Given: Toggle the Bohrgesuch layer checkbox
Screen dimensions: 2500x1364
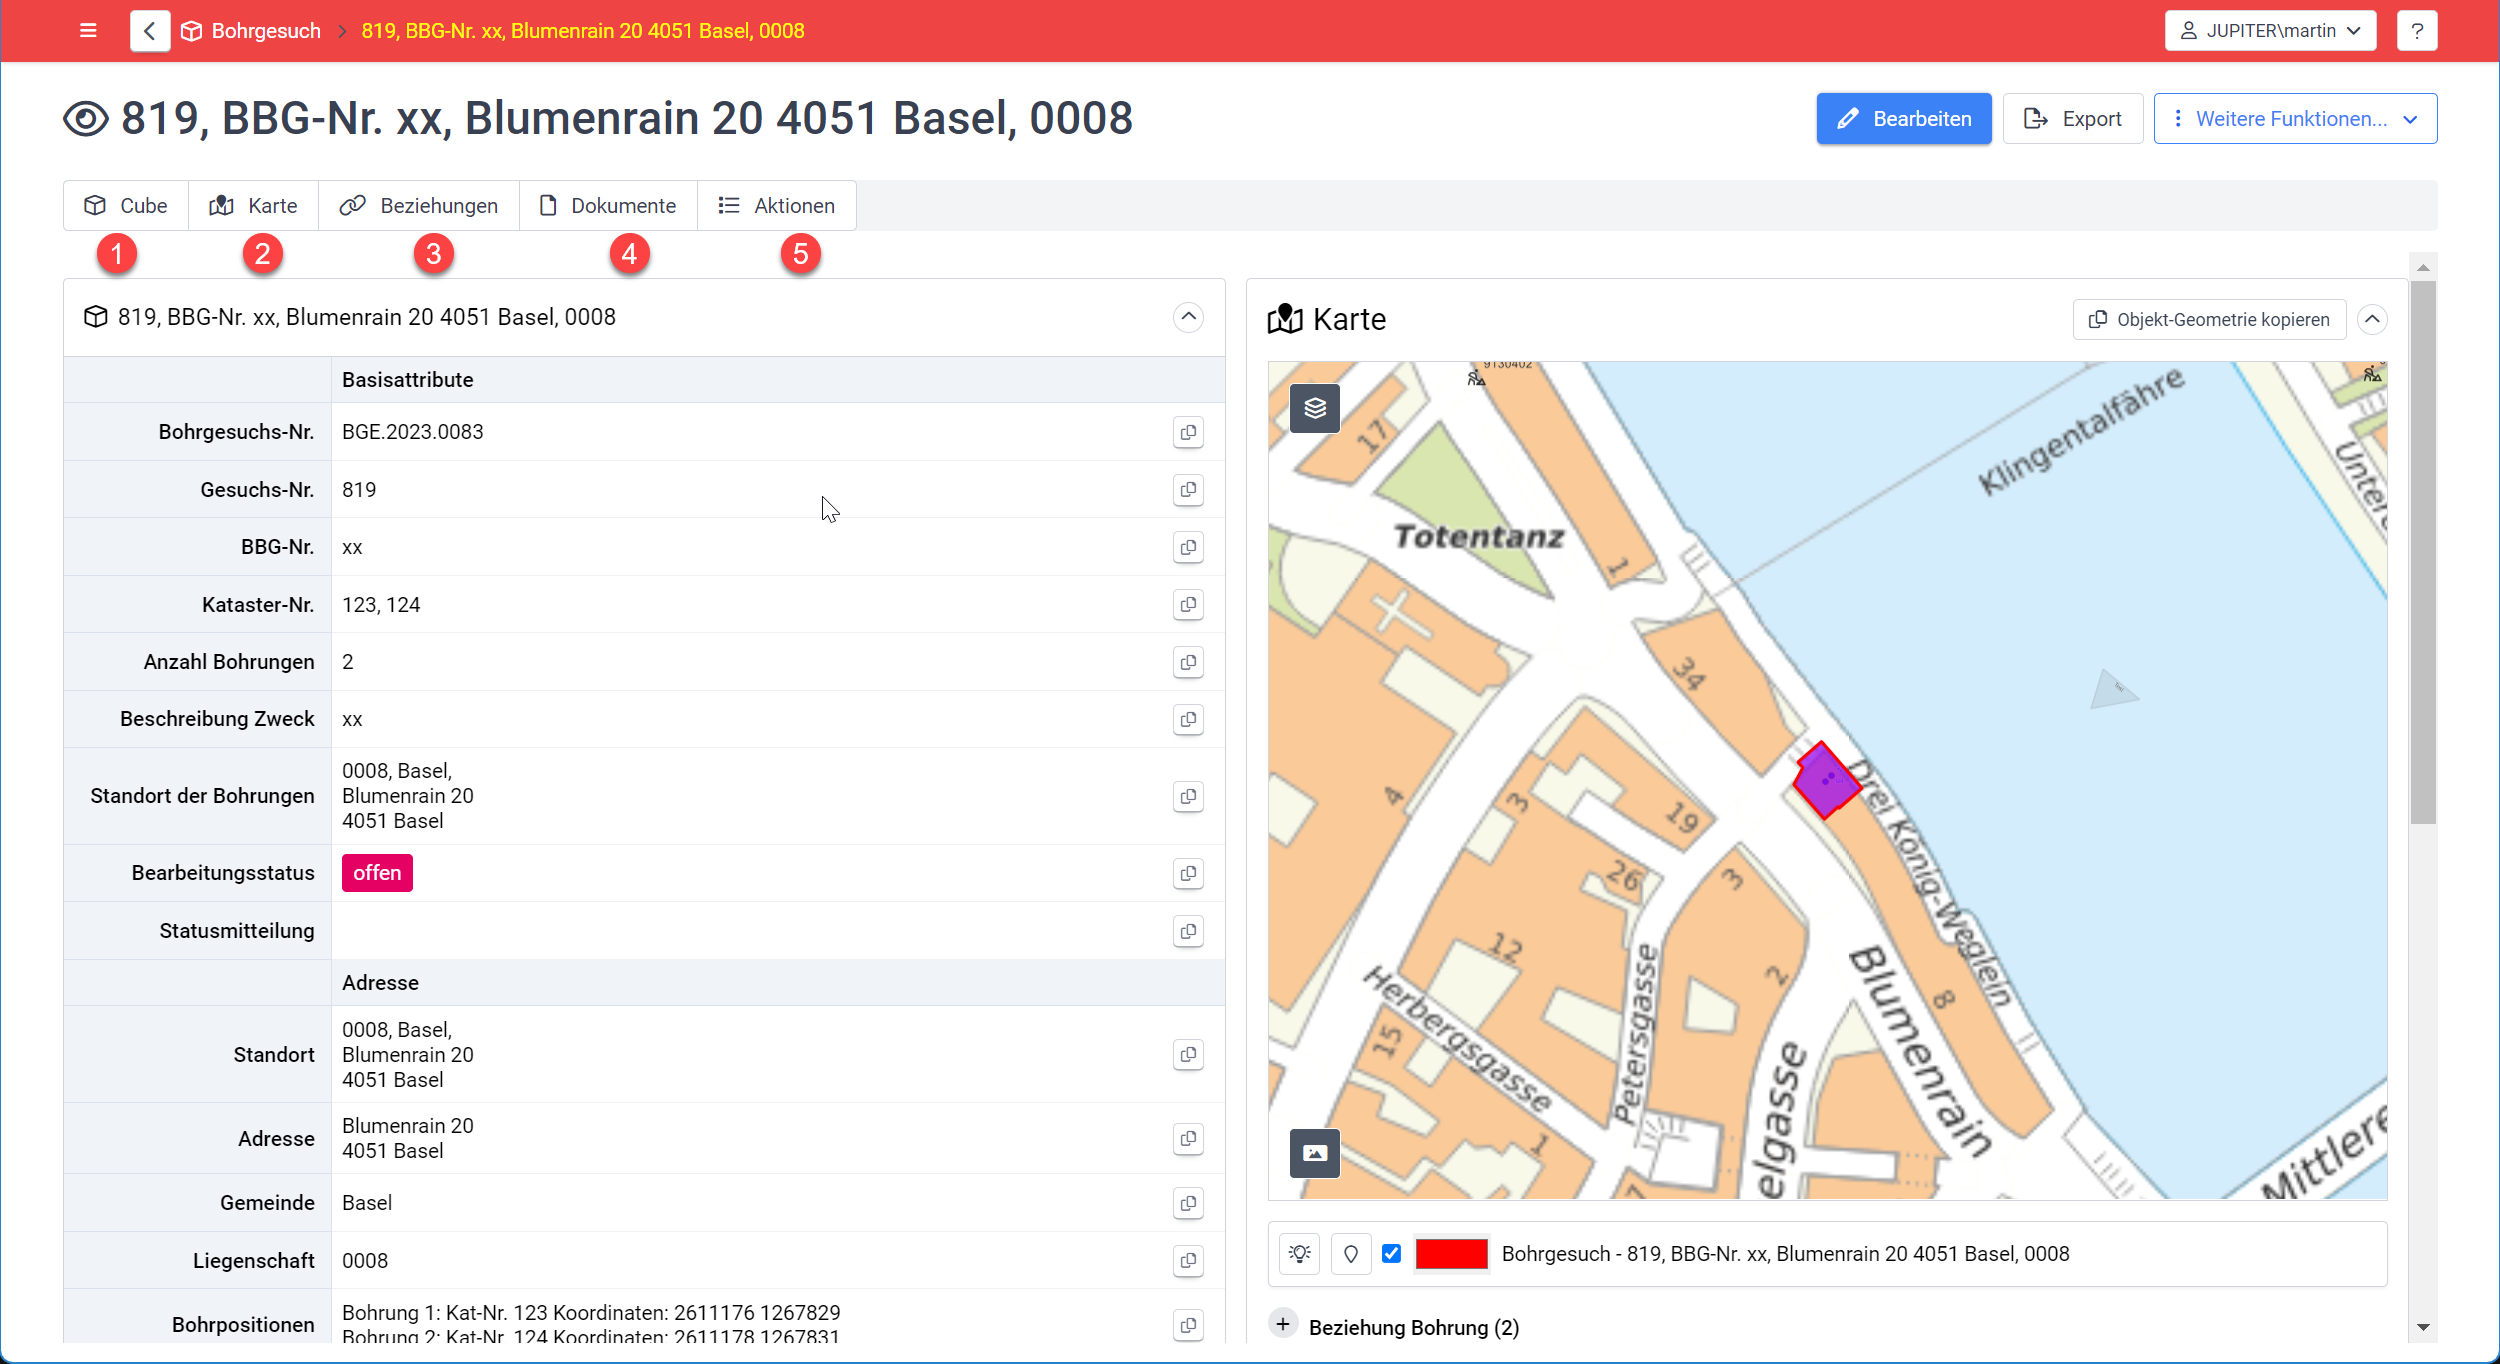Looking at the screenshot, I should [x=1392, y=1253].
